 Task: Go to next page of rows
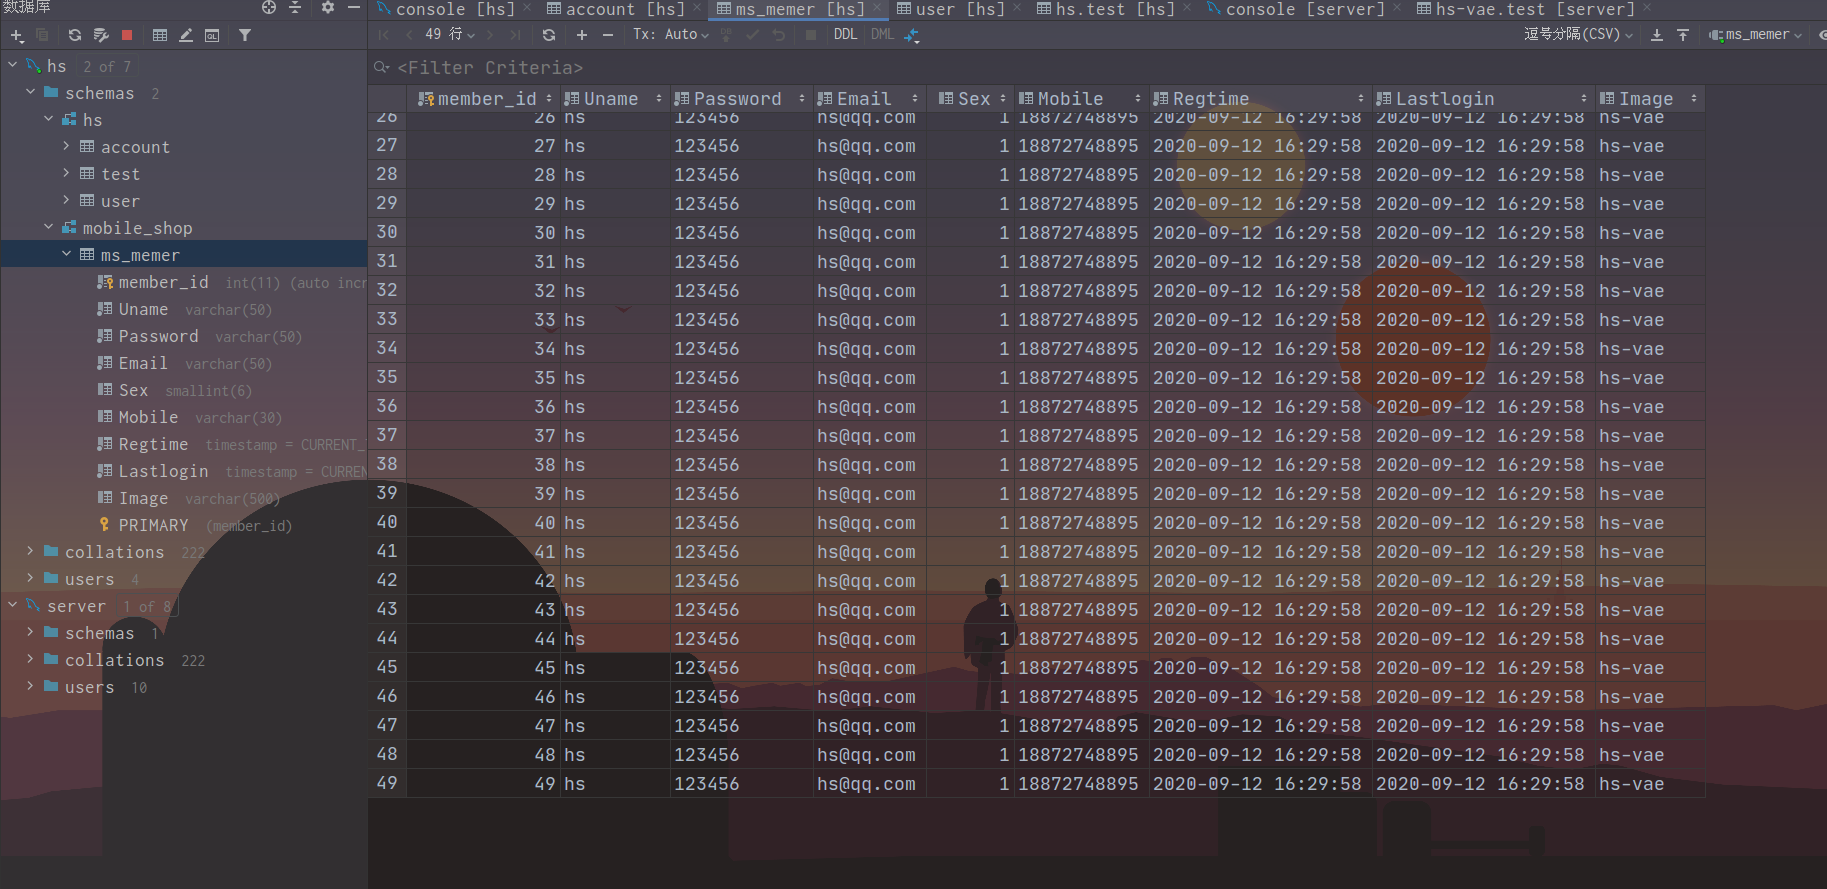click(x=490, y=34)
